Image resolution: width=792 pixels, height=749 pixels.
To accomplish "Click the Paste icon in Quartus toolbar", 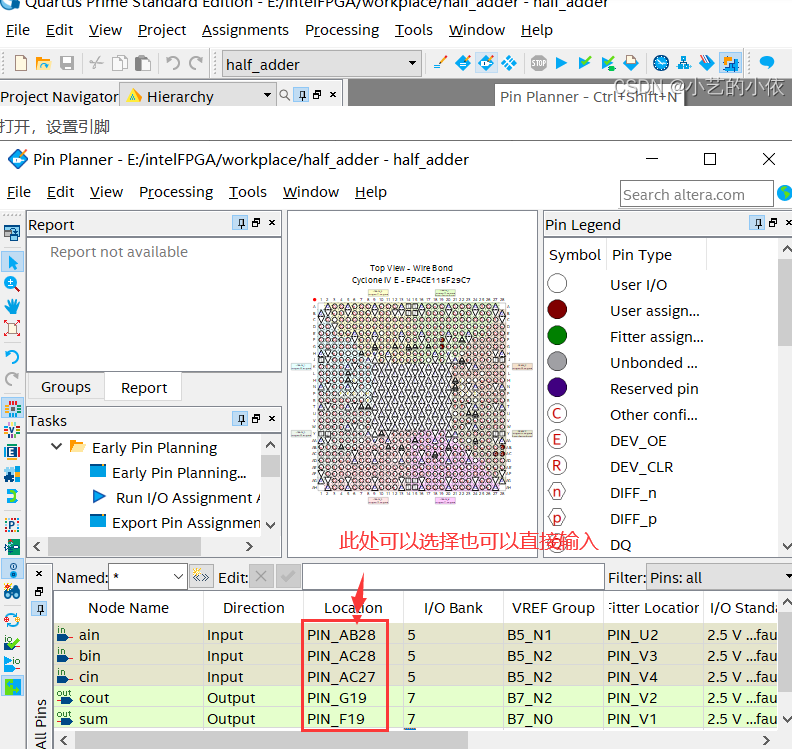I will pos(143,64).
